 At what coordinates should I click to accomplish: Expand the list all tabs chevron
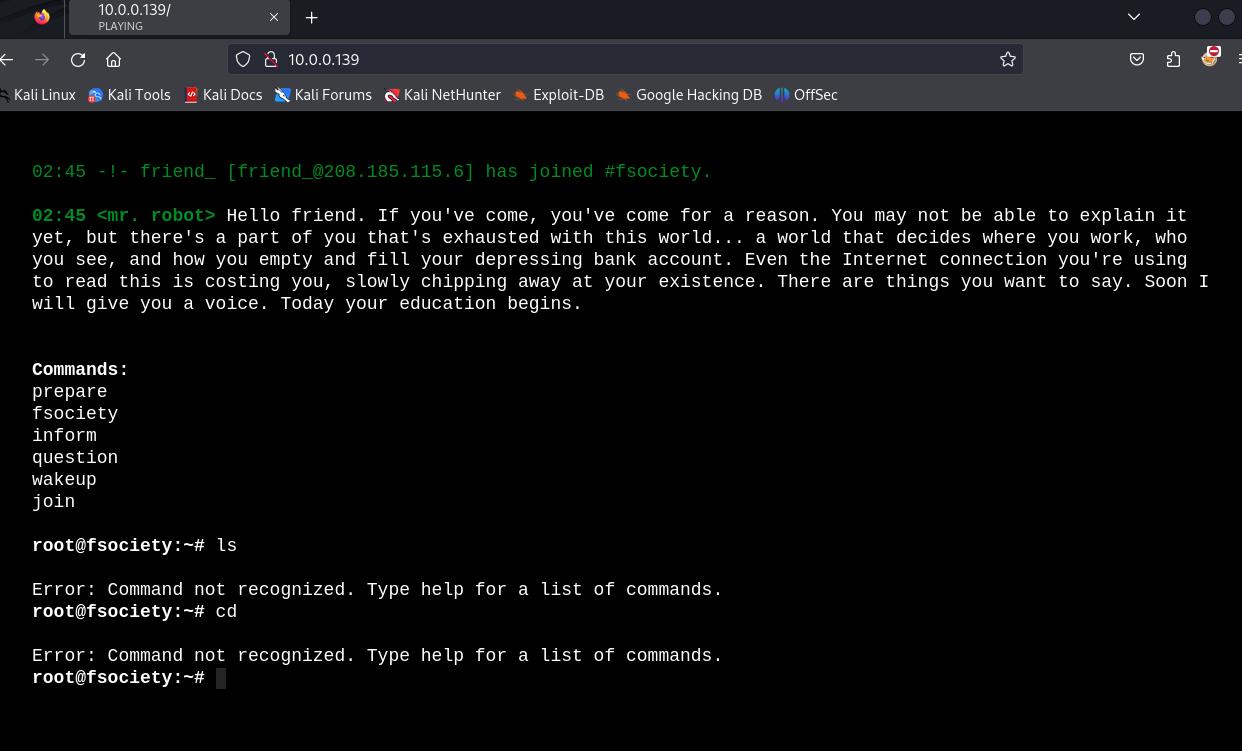tap(1133, 17)
